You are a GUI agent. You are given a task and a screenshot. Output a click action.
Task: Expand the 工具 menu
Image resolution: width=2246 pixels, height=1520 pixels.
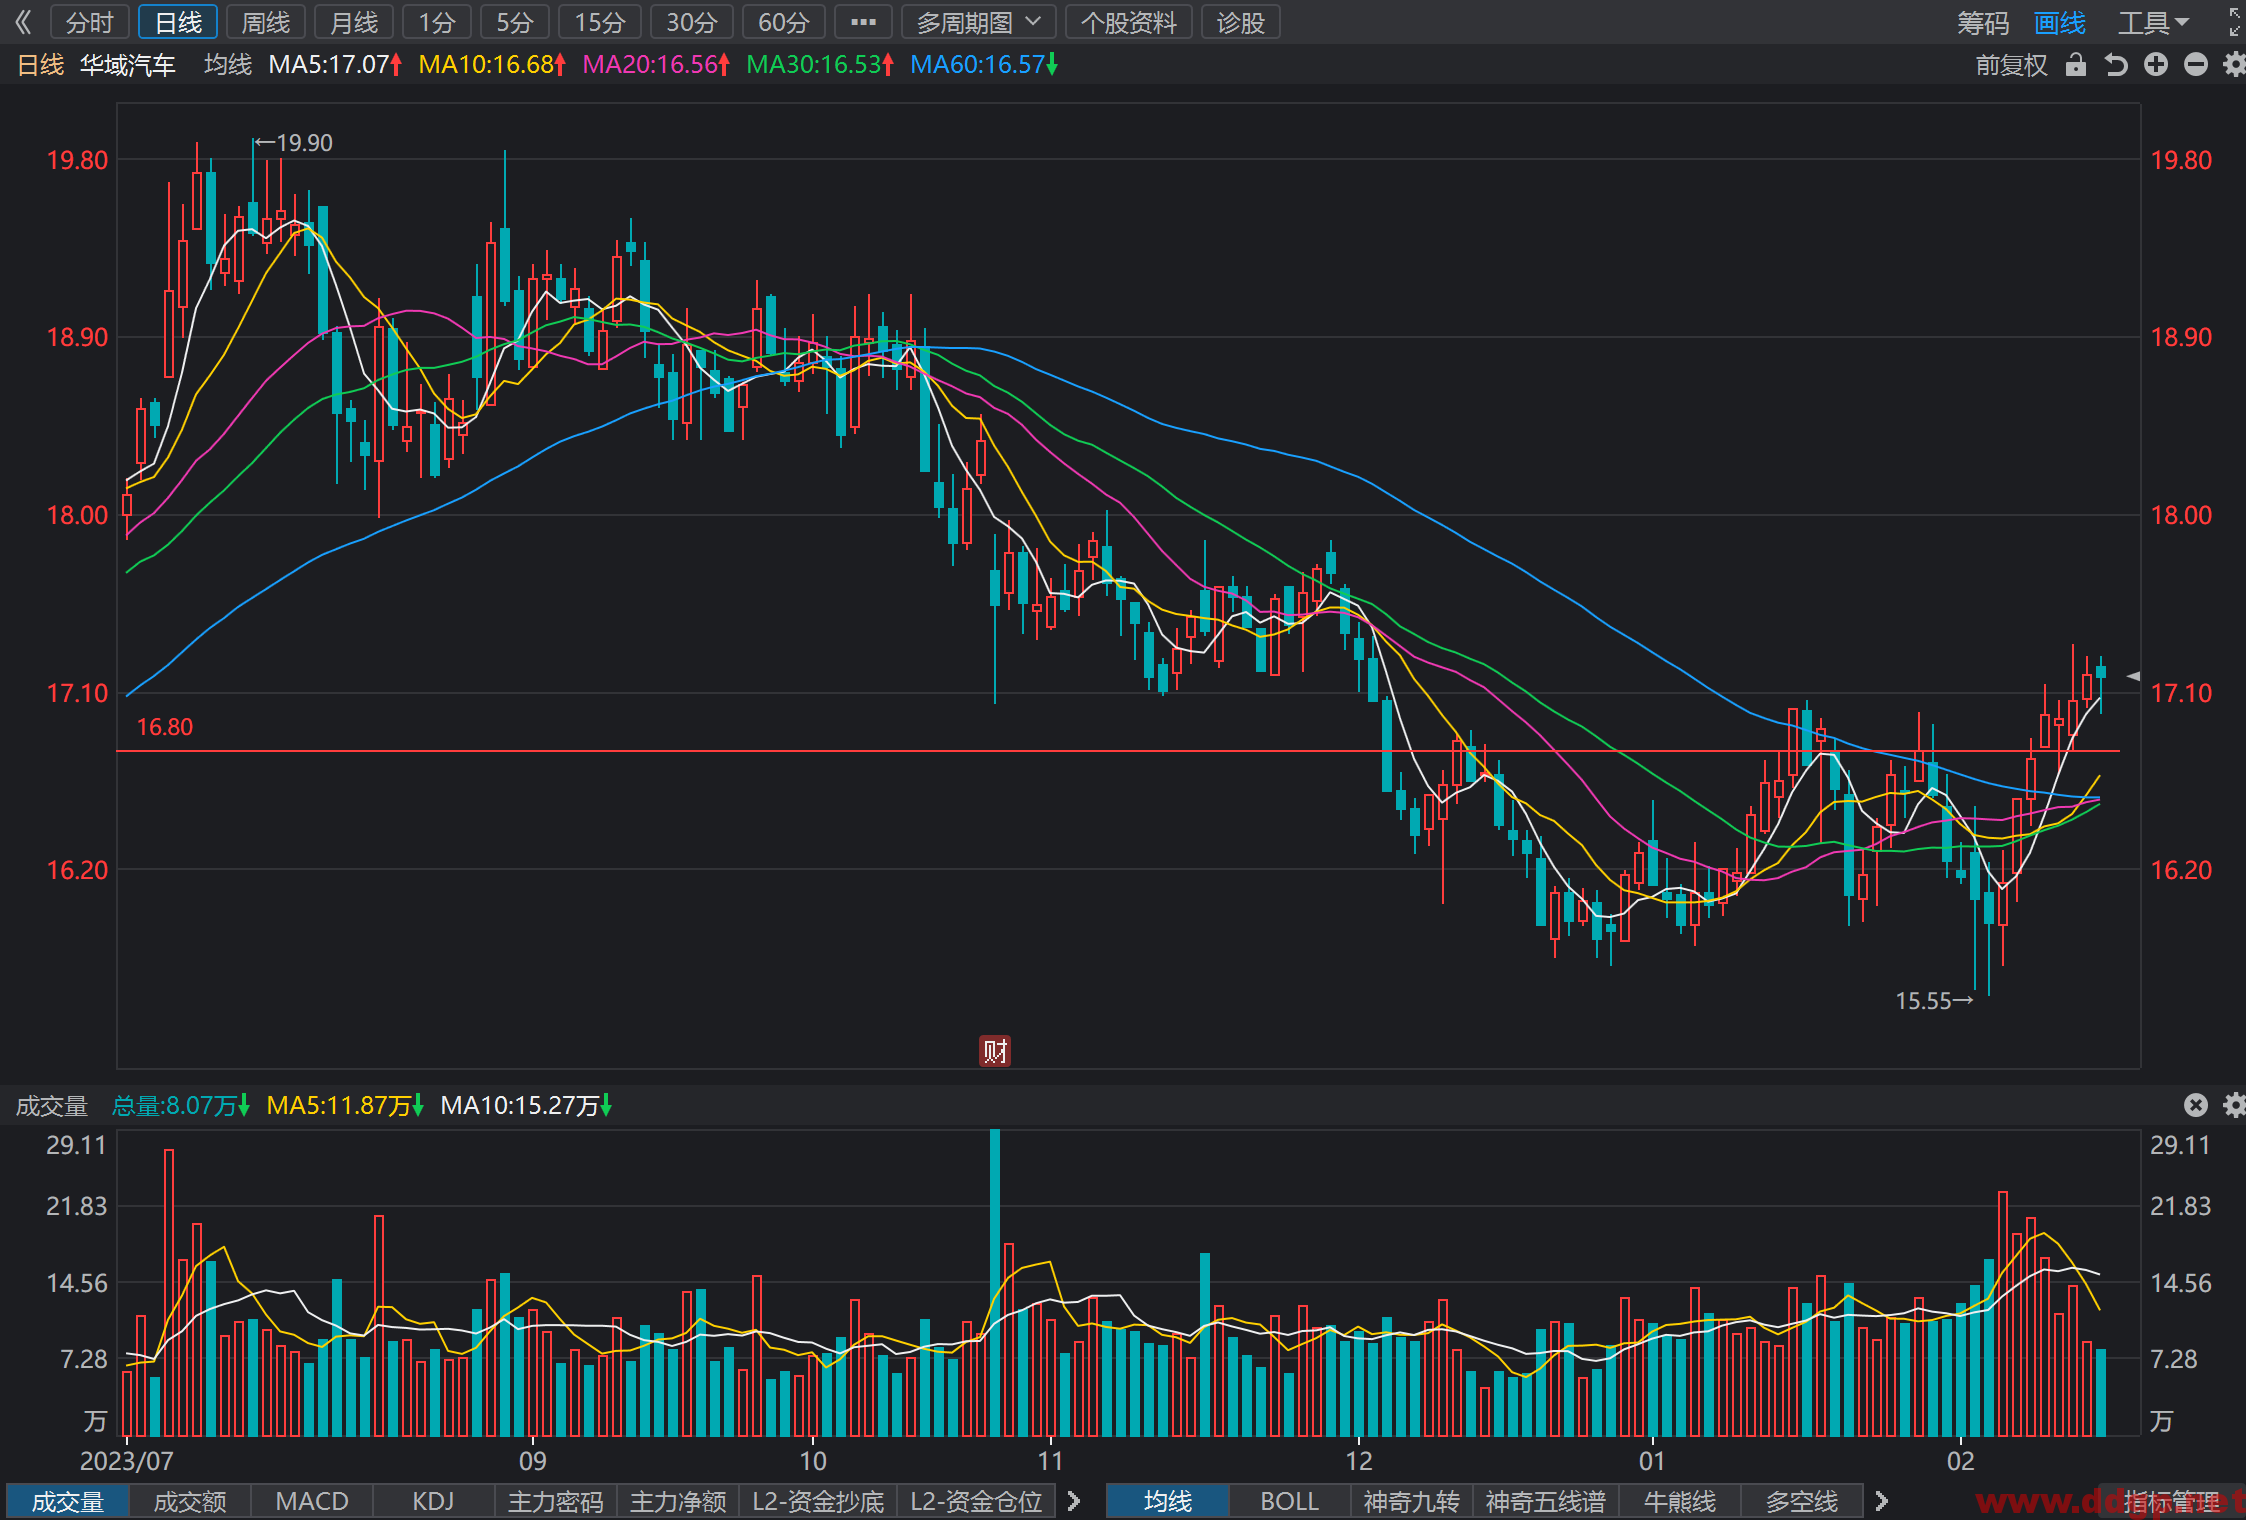pyautogui.click(x=2153, y=22)
